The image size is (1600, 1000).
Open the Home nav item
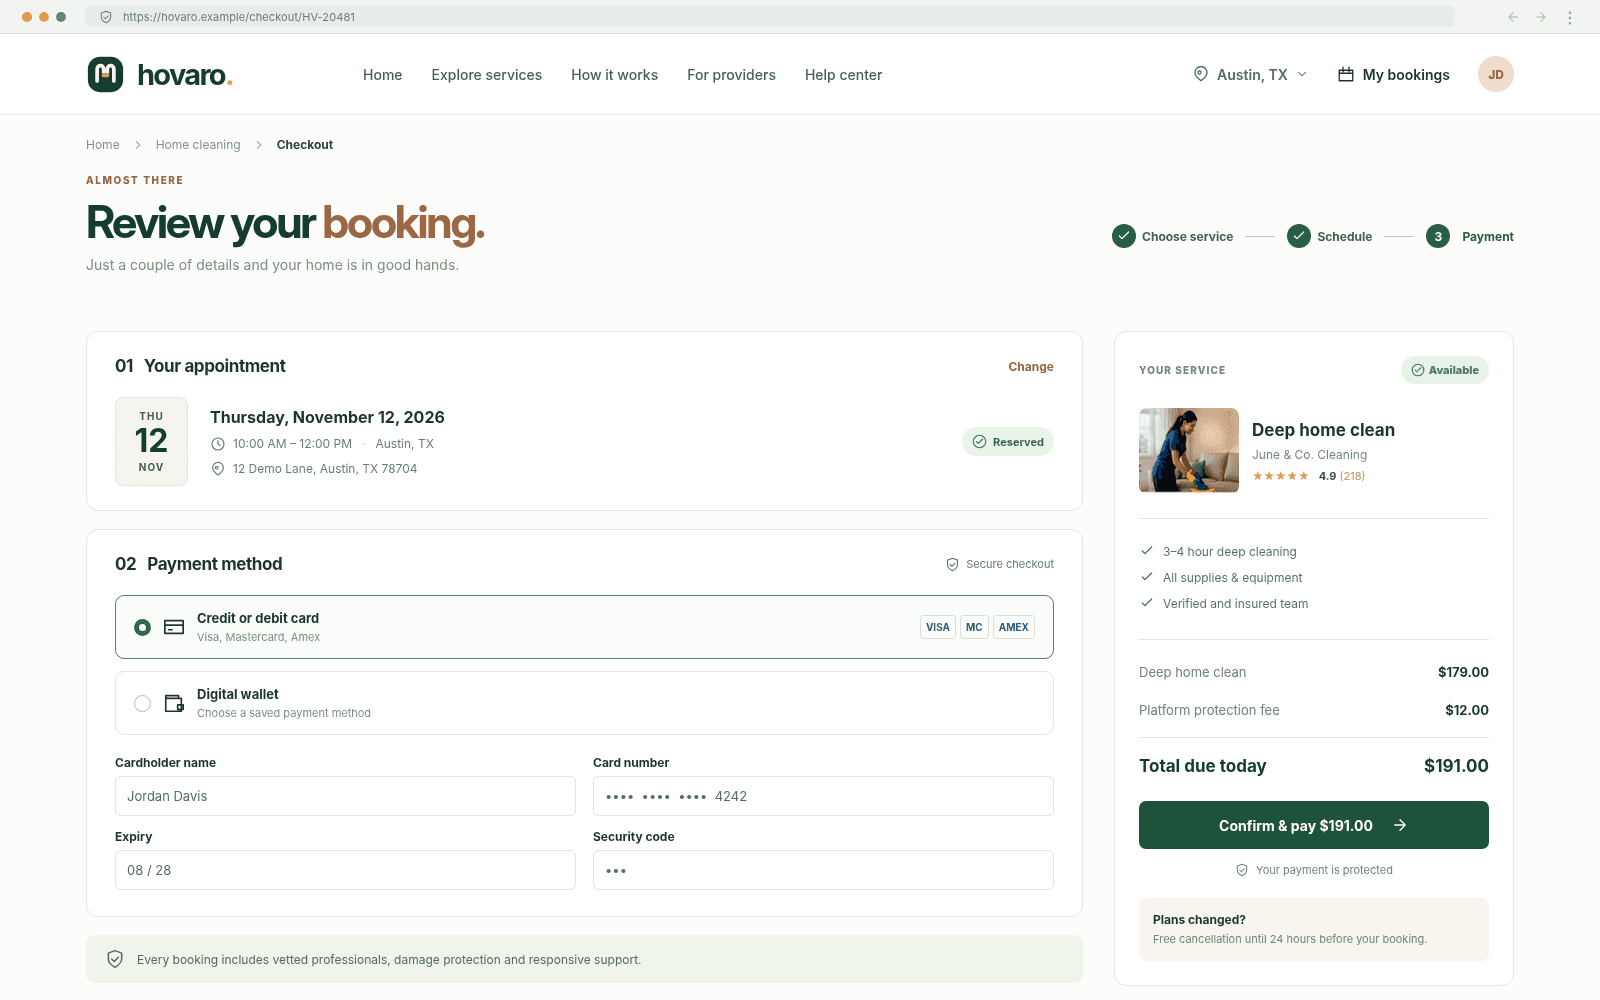[382, 75]
